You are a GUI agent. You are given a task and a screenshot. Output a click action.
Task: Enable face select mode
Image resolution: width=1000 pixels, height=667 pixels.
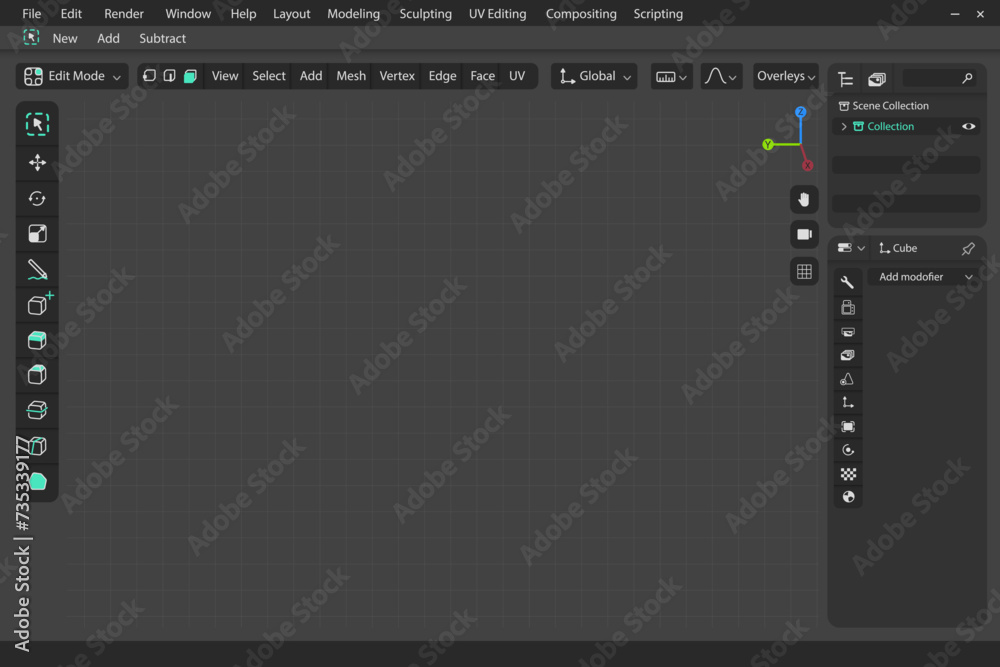tap(190, 76)
